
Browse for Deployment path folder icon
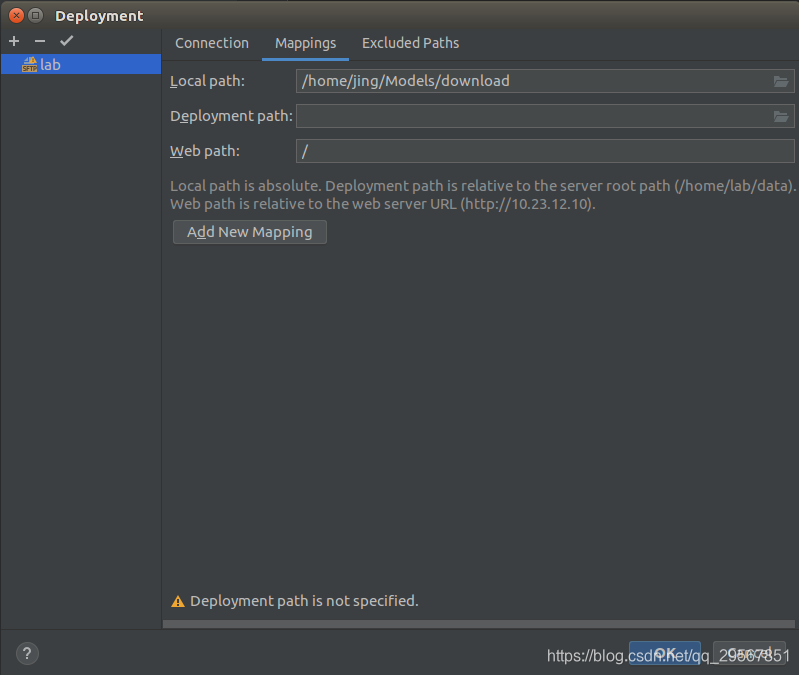(x=781, y=117)
